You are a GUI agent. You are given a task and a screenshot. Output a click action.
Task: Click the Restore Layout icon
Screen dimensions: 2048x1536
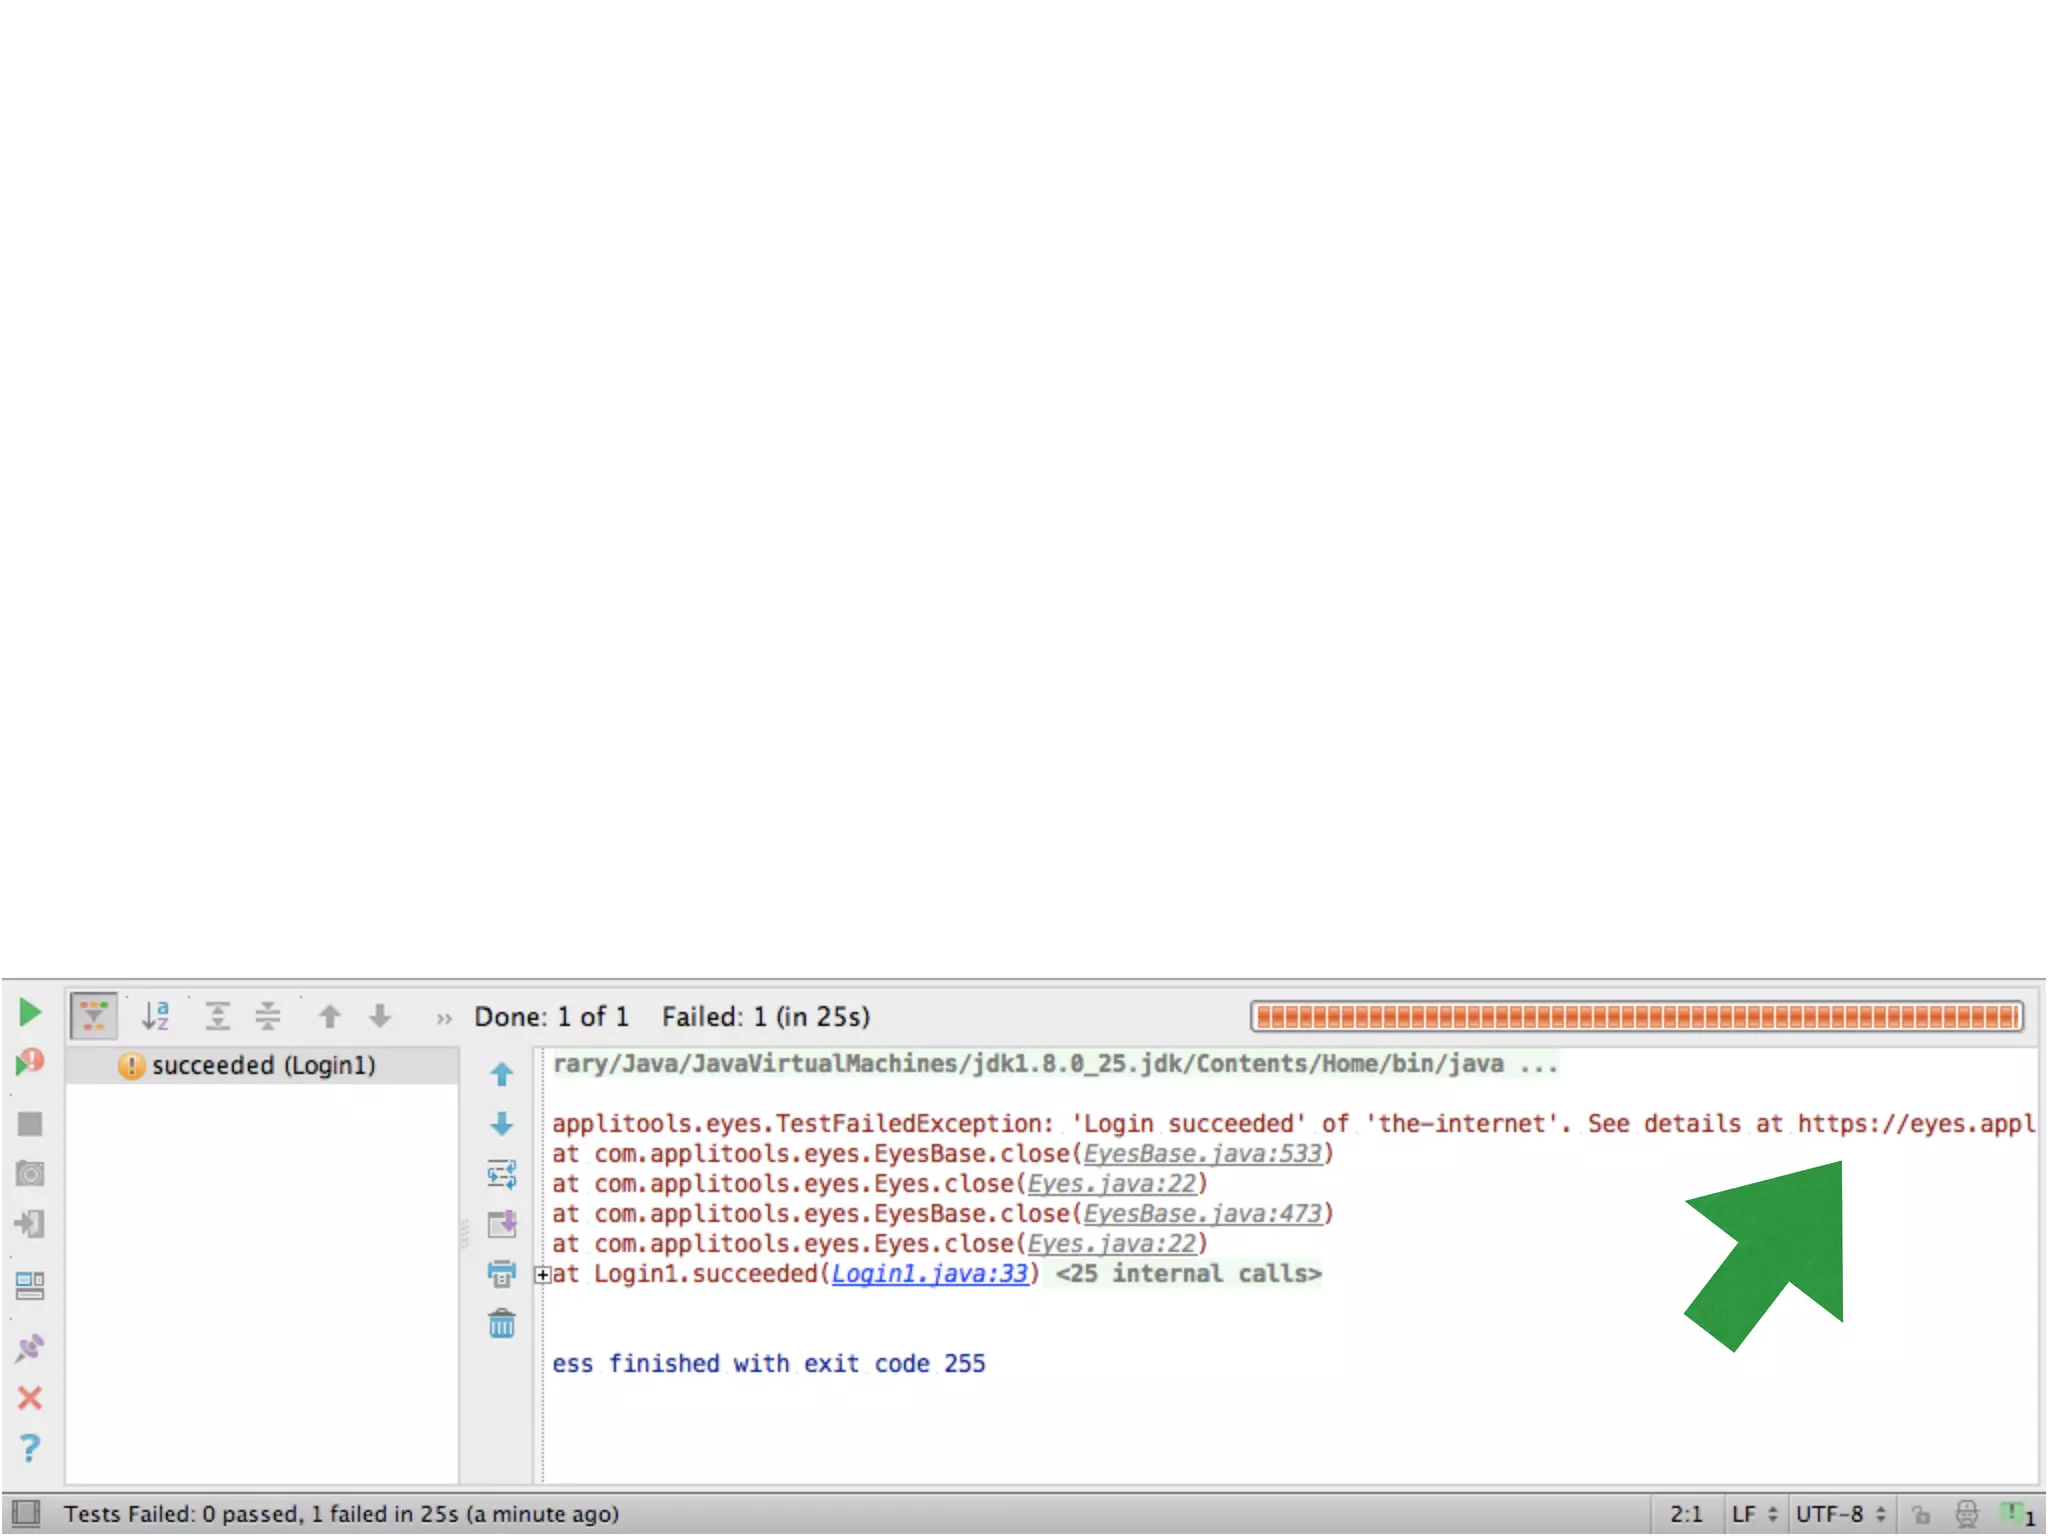point(30,1285)
